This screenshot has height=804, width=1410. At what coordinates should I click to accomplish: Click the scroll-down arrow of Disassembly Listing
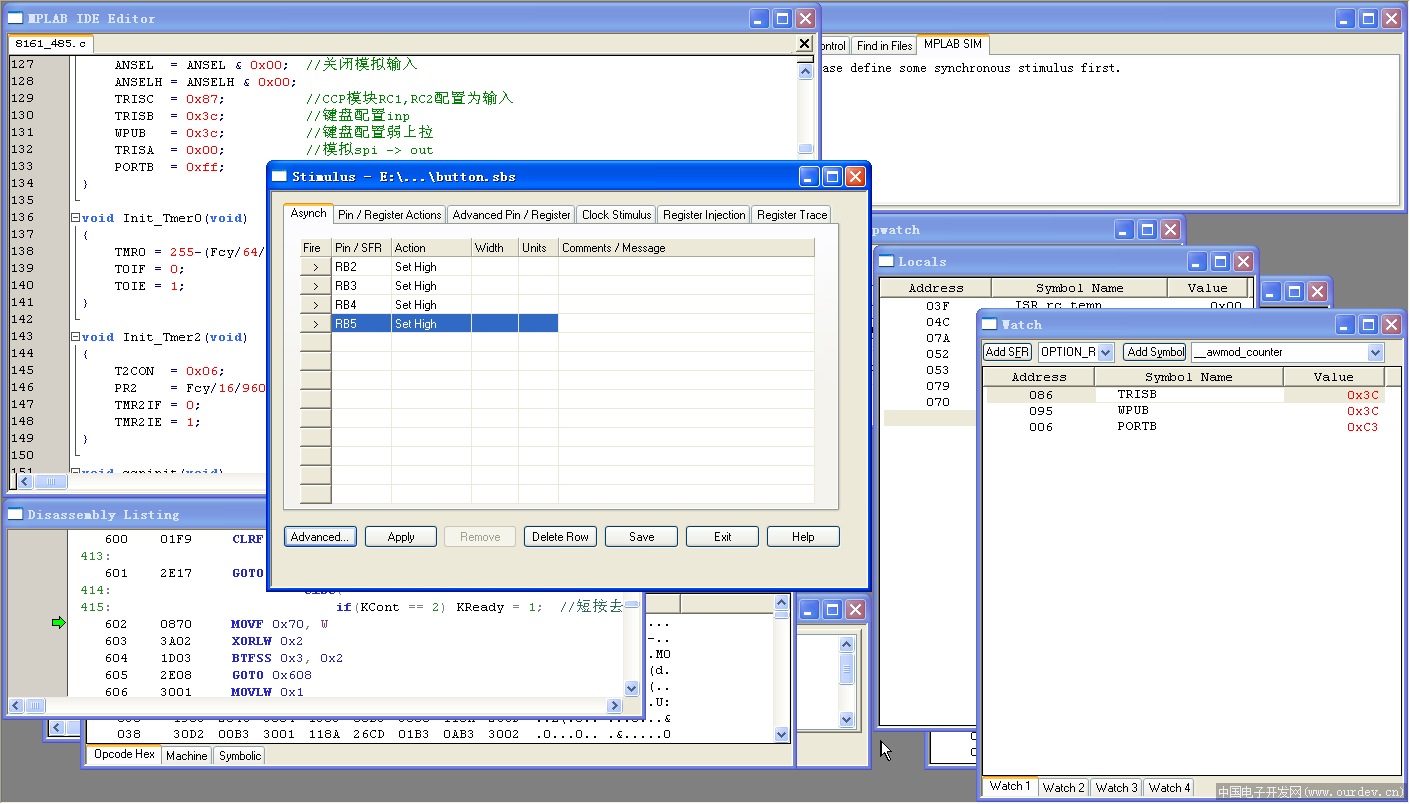(x=631, y=688)
